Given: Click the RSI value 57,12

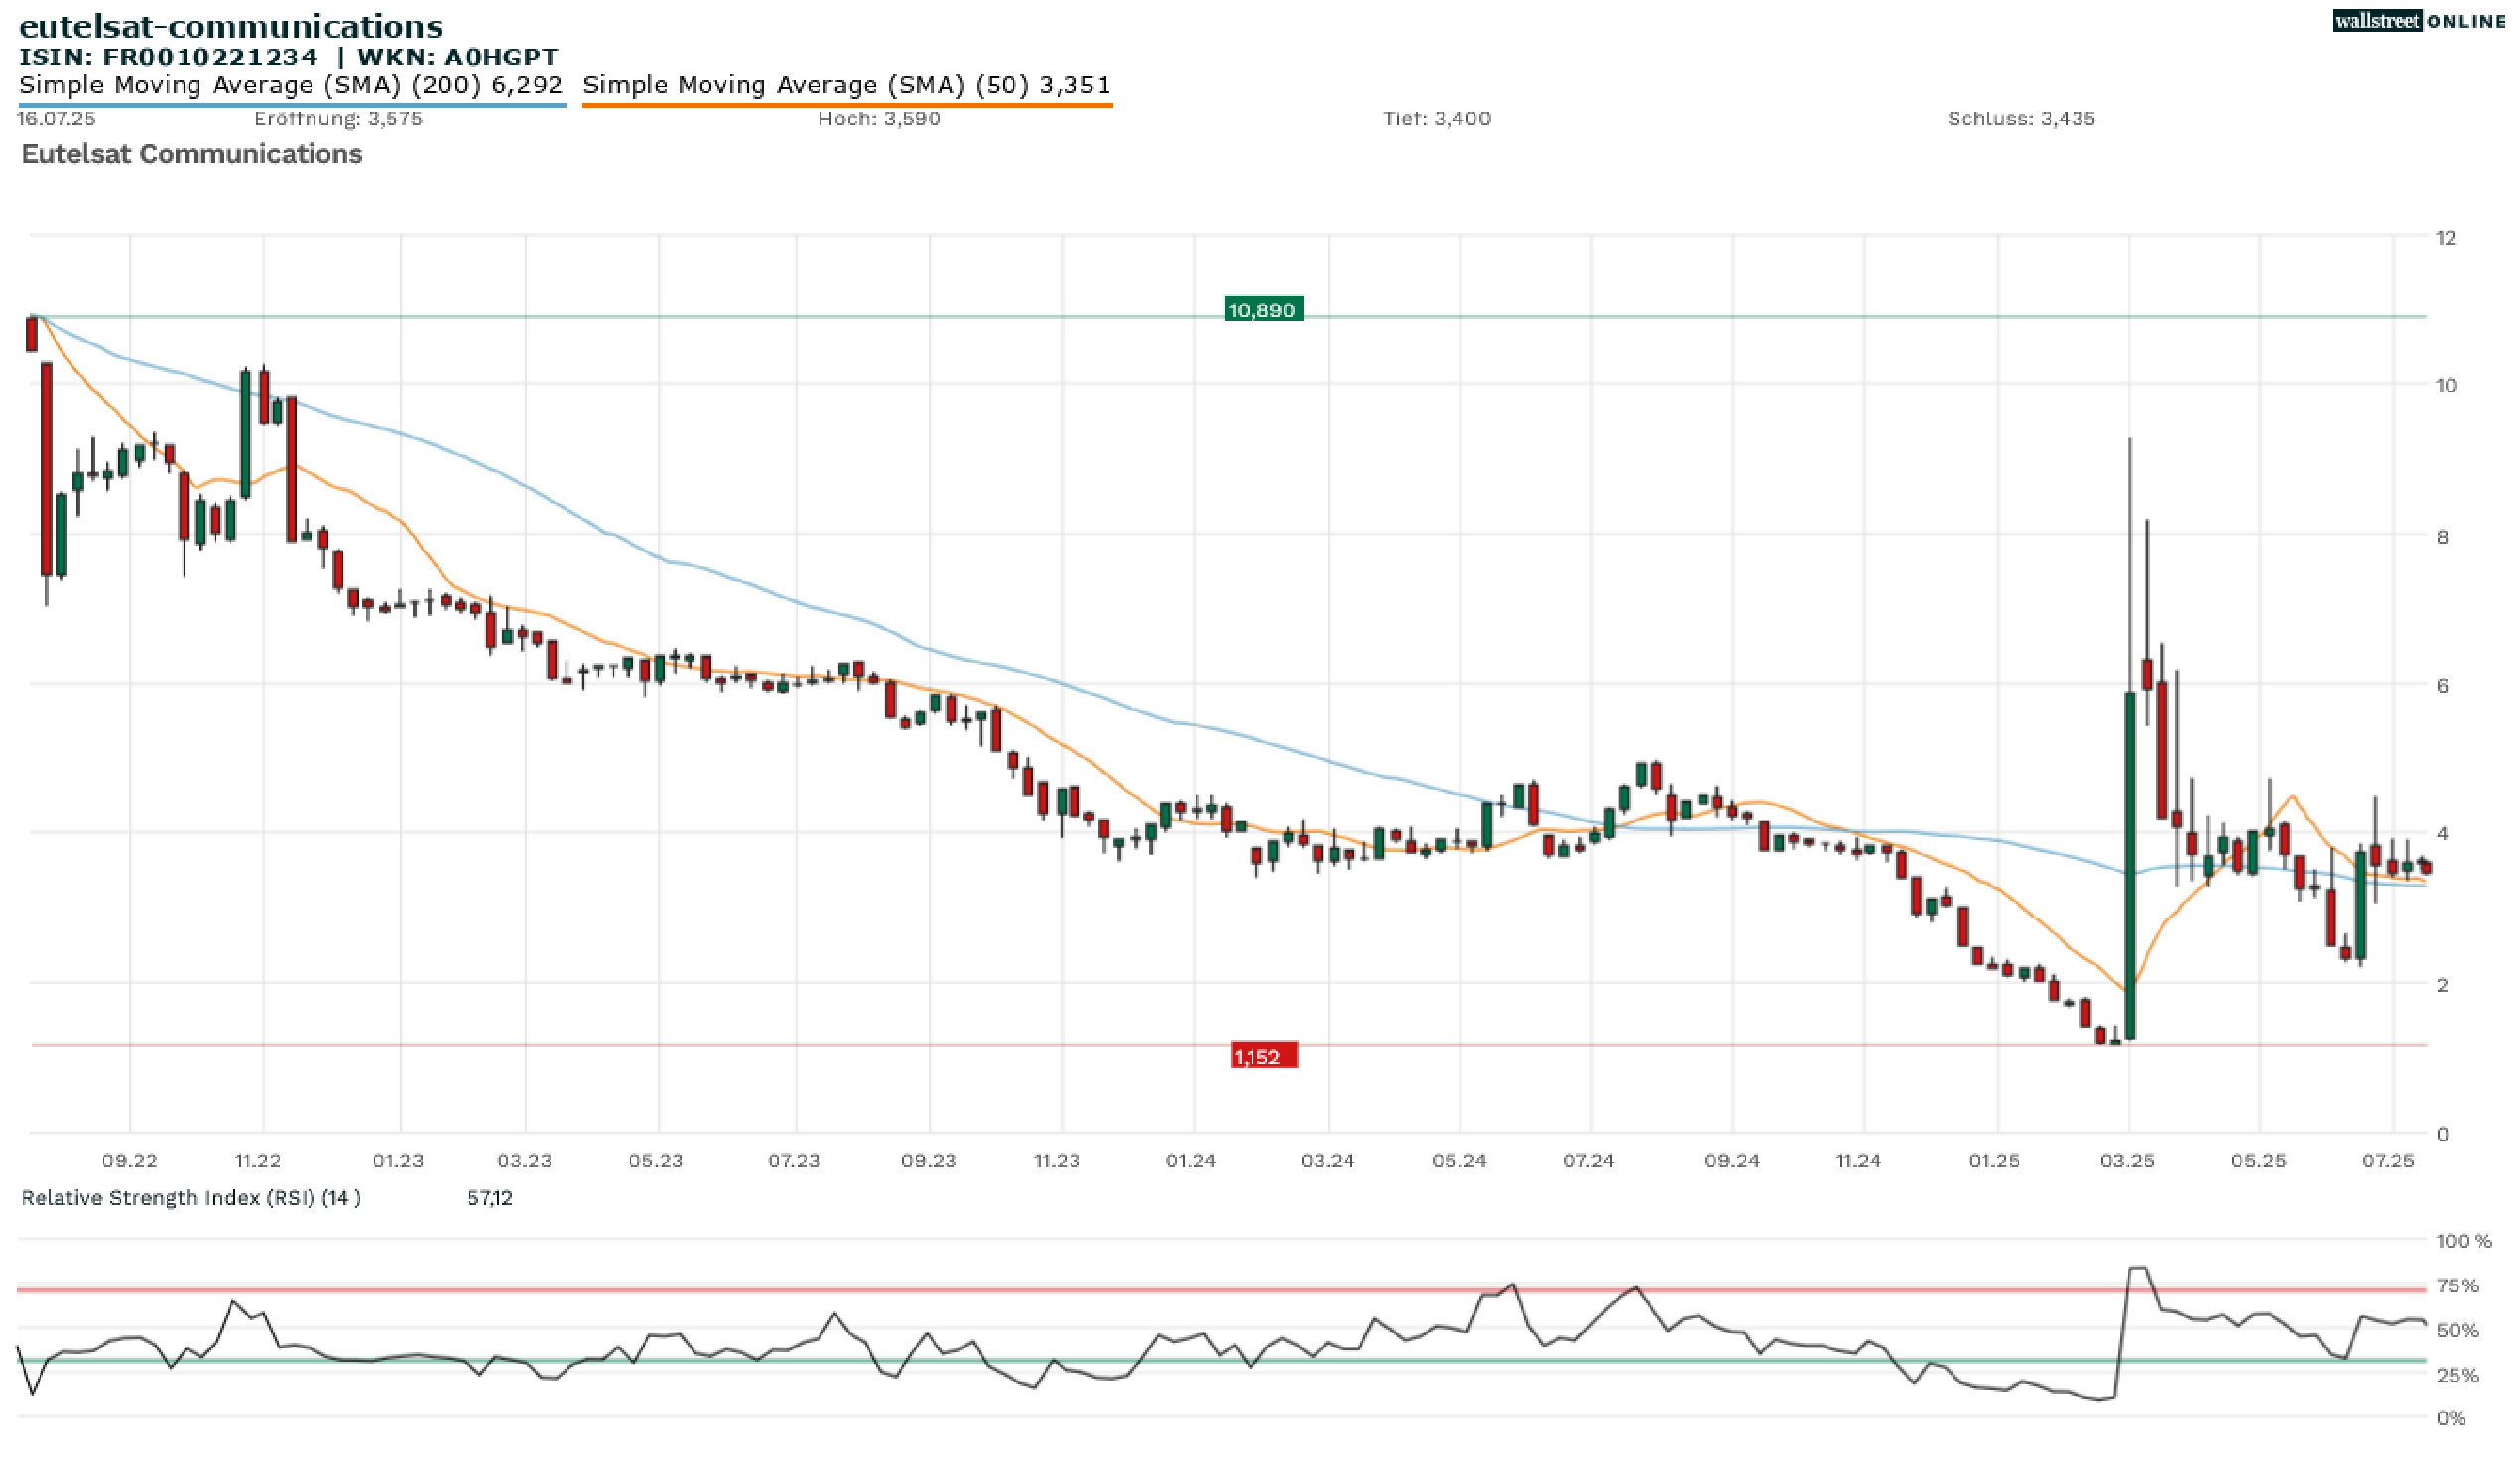Looking at the screenshot, I should (x=490, y=1198).
